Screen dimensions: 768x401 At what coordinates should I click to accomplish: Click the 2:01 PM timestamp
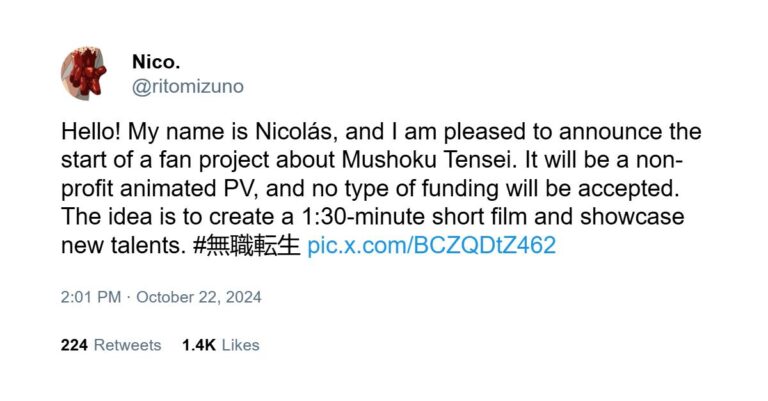(91, 297)
